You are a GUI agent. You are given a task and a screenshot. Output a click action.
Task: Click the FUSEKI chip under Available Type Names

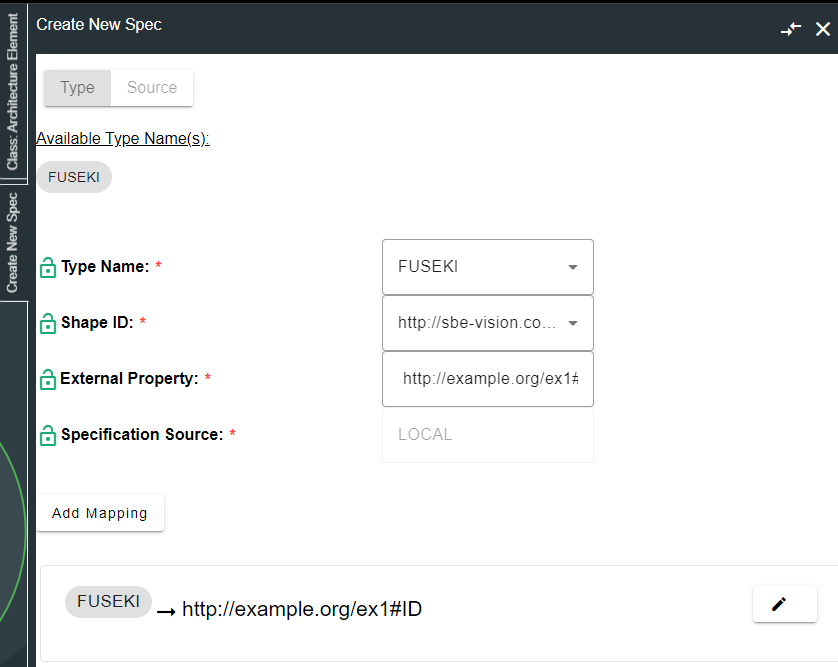74,178
